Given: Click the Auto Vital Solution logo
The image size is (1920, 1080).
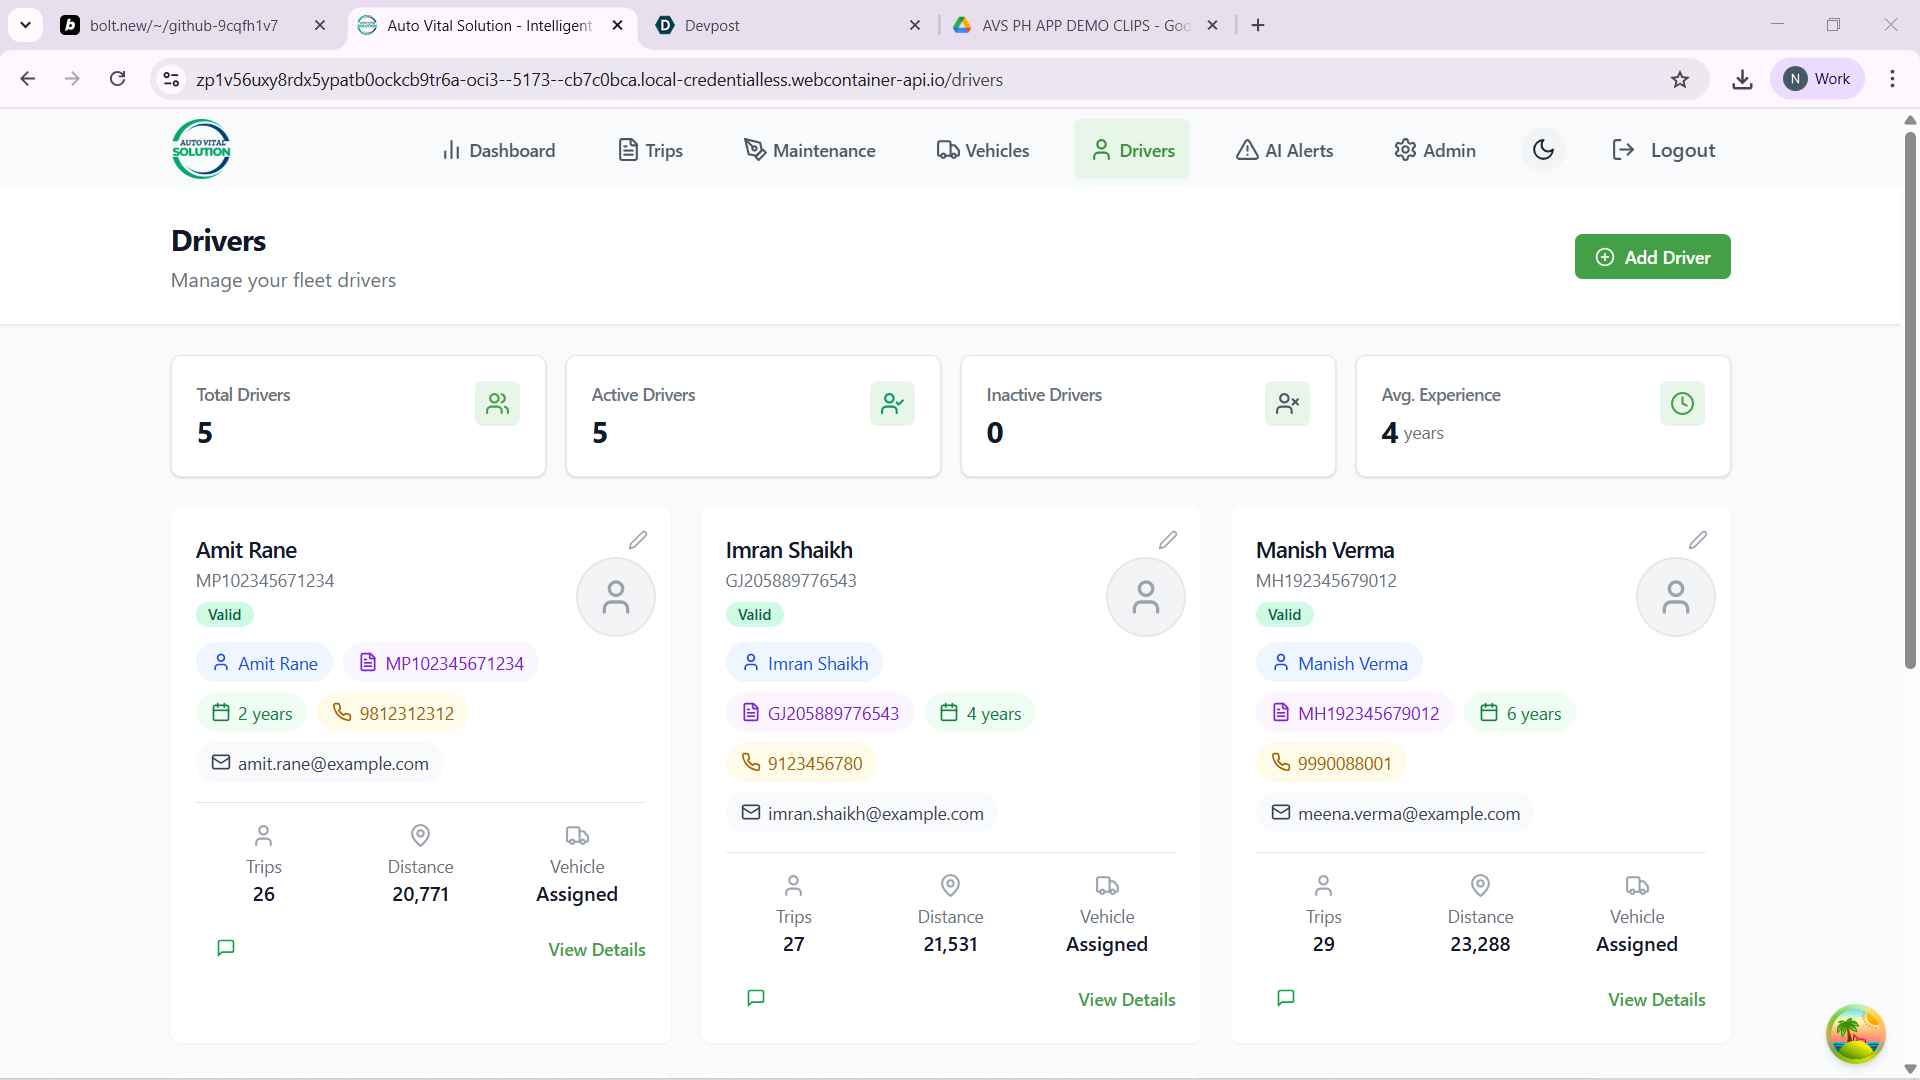Looking at the screenshot, I should click(201, 150).
